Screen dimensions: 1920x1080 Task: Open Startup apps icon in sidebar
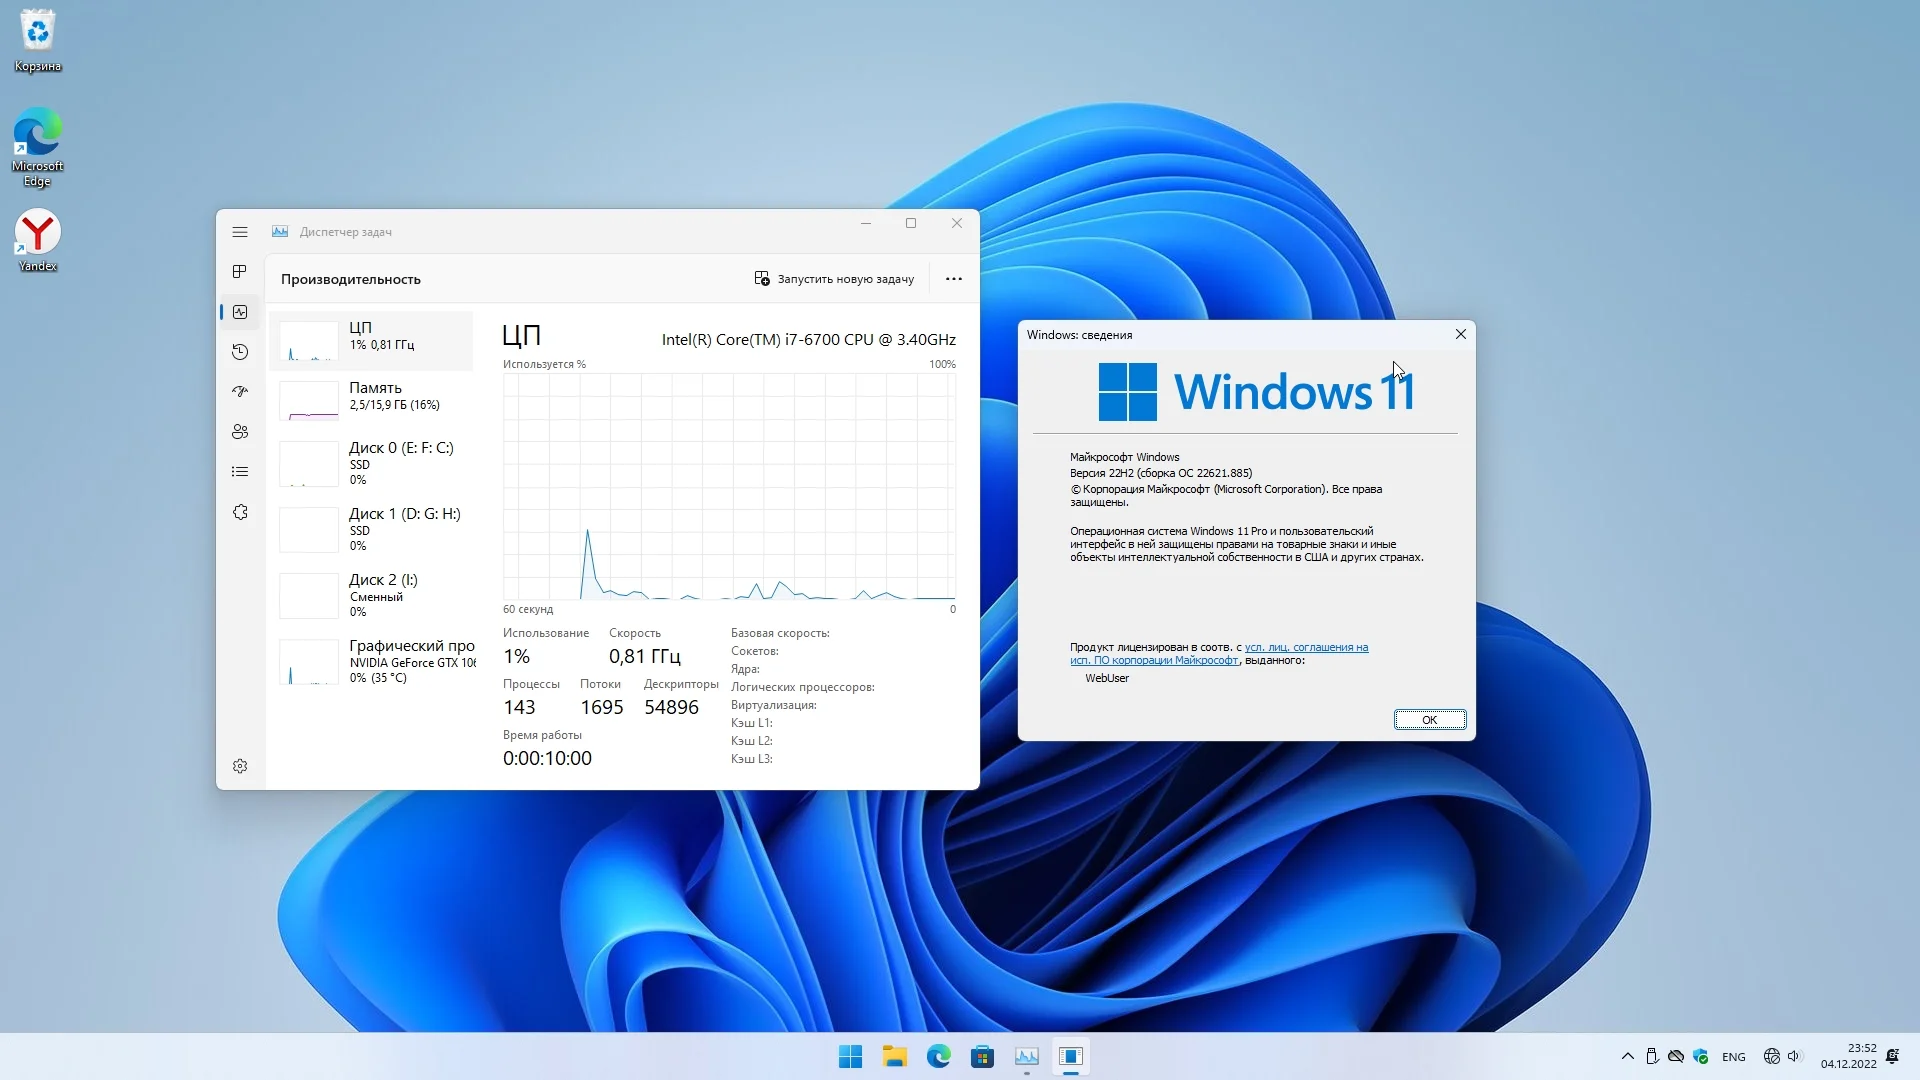[239, 392]
